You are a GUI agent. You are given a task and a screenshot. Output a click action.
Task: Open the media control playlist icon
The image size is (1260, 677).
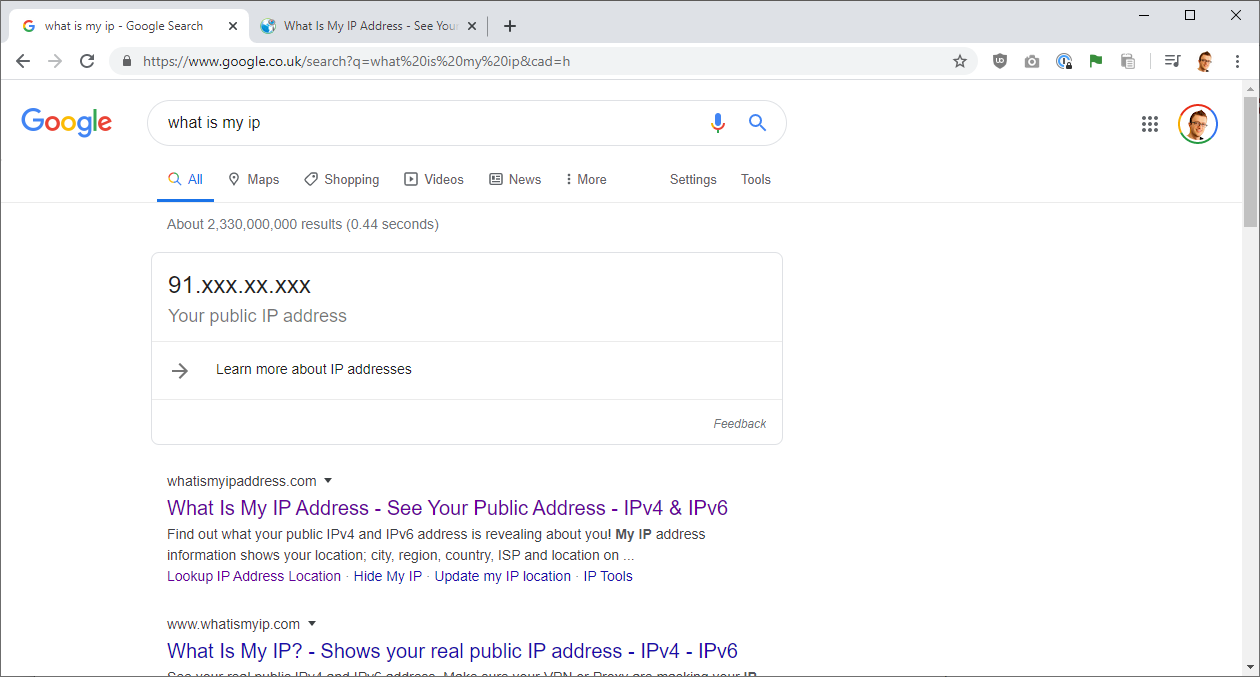[x=1172, y=61]
